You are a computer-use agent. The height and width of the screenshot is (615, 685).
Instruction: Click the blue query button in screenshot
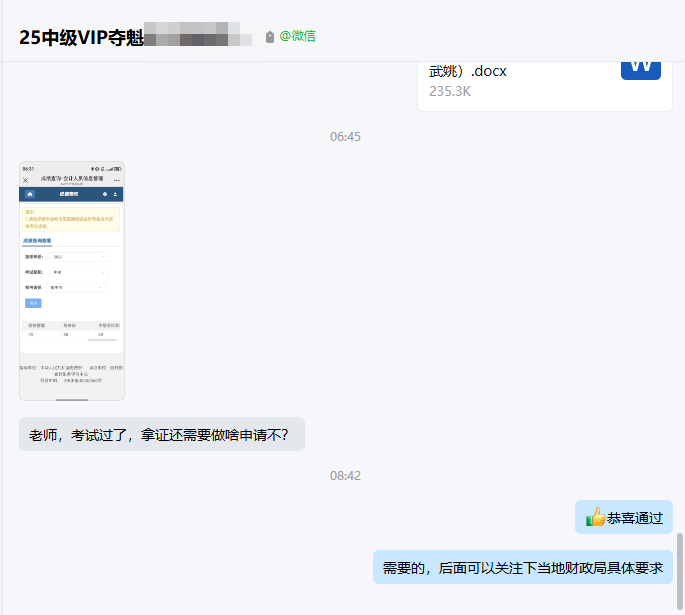coord(33,303)
